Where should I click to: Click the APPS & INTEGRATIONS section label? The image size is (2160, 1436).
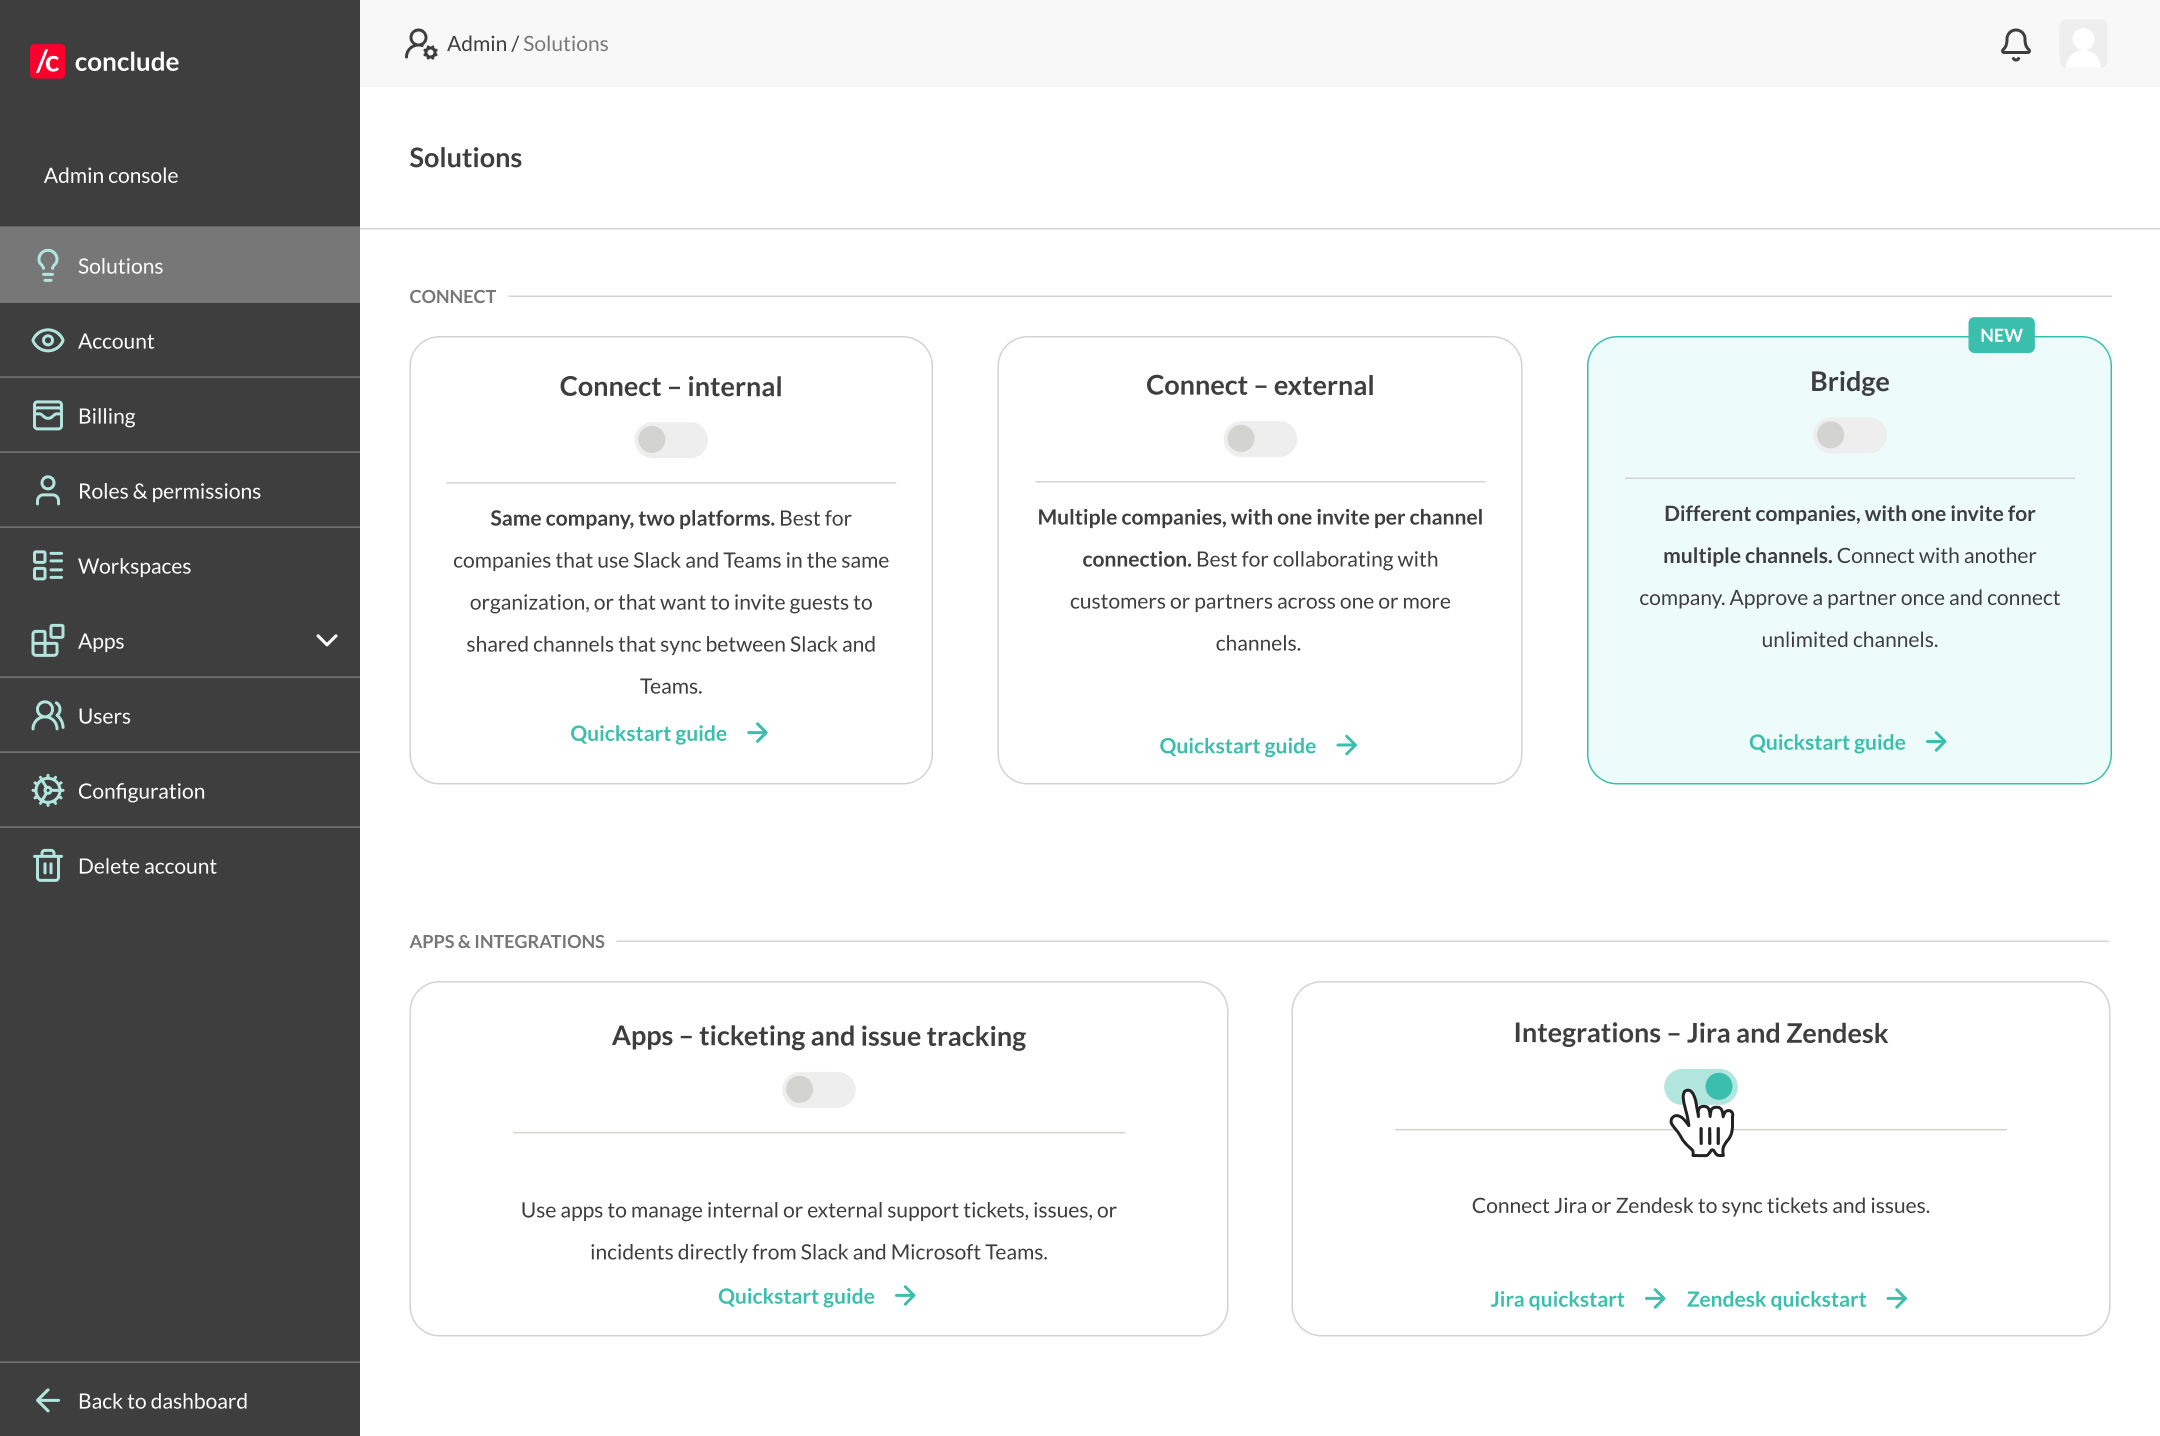[x=506, y=941]
